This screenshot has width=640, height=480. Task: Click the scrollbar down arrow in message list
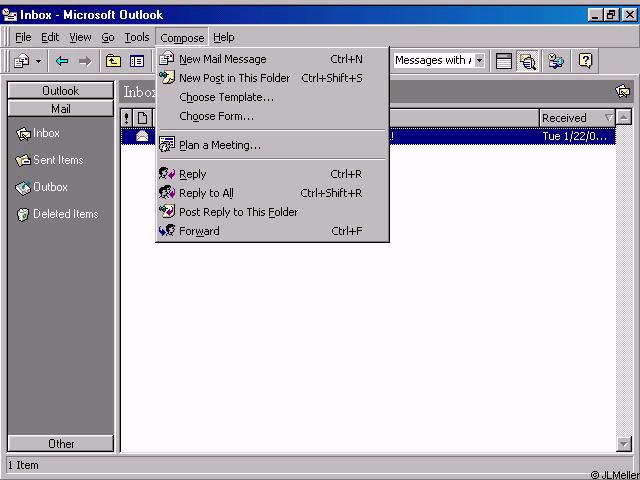[624, 444]
